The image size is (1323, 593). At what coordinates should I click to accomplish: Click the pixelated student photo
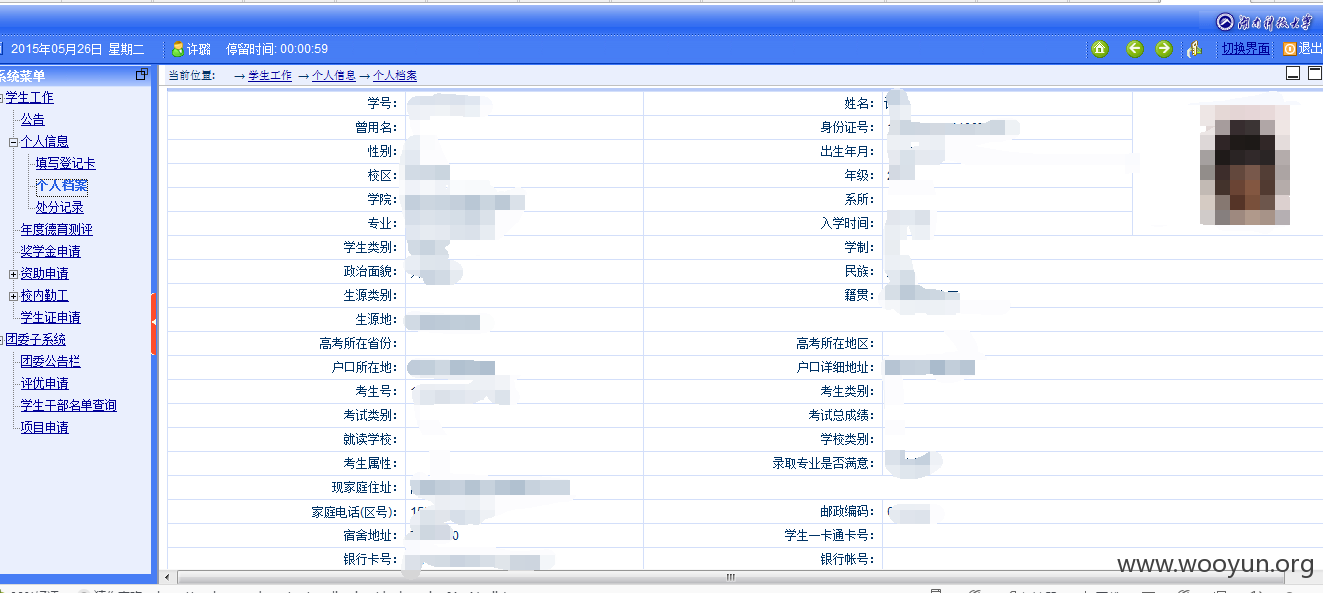click(1245, 164)
